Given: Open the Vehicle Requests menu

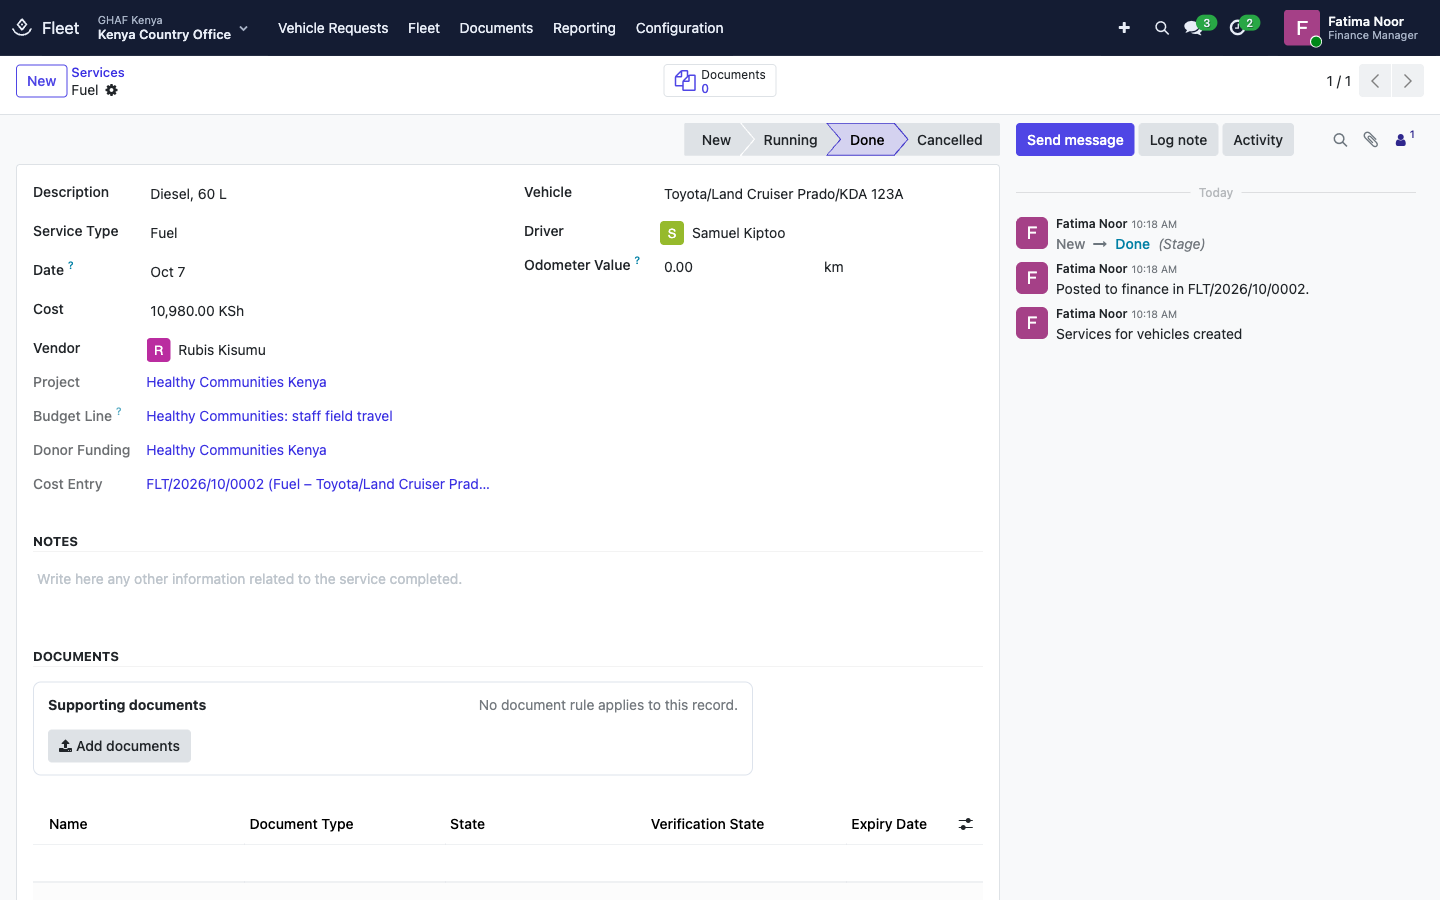Looking at the screenshot, I should [x=333, y=28].
